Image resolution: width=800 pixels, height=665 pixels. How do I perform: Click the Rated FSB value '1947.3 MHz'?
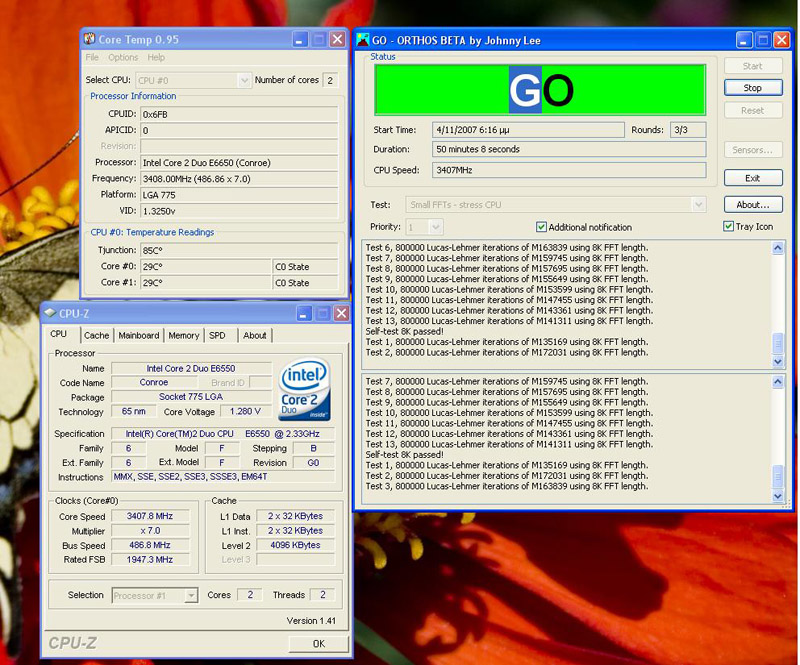(150, 559)
